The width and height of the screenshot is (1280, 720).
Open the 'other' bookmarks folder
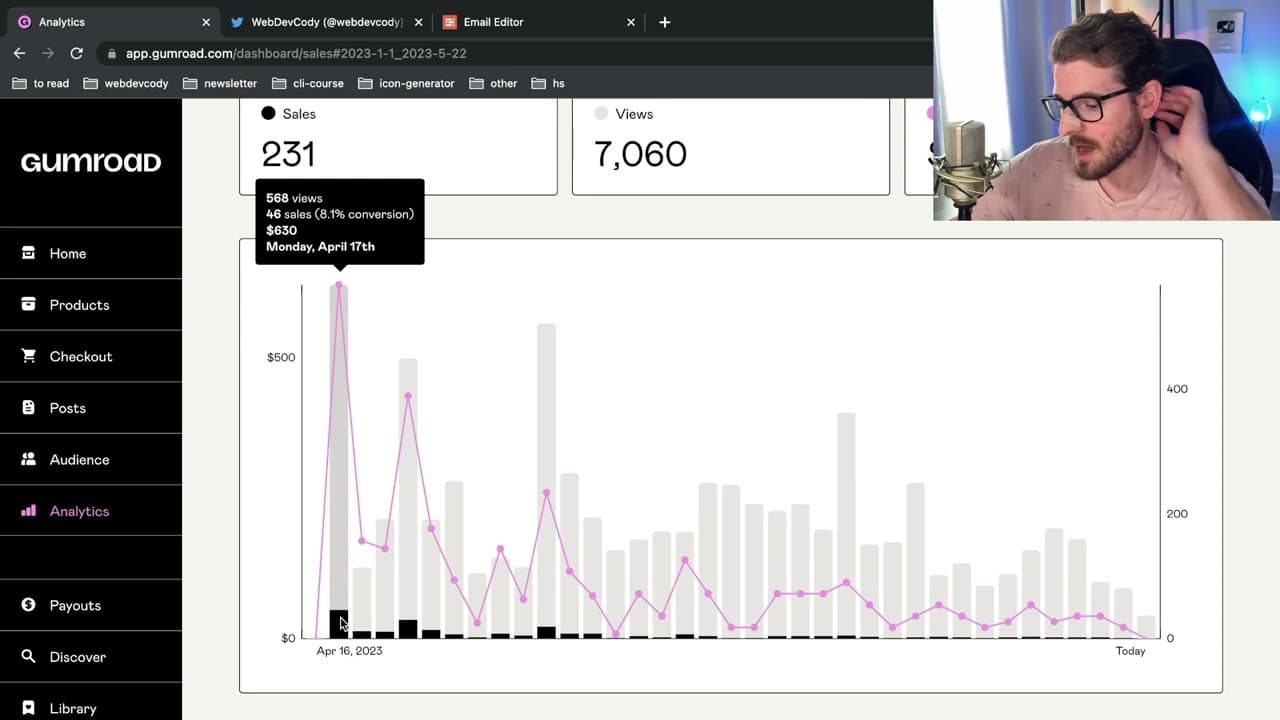pyautogui.click(x=493, y=83)
